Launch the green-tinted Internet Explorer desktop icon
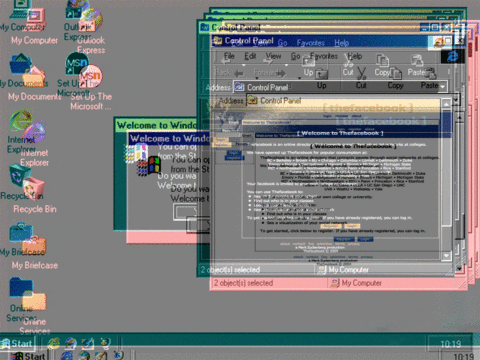Screen dimensions: 480x360 point(21,119)
